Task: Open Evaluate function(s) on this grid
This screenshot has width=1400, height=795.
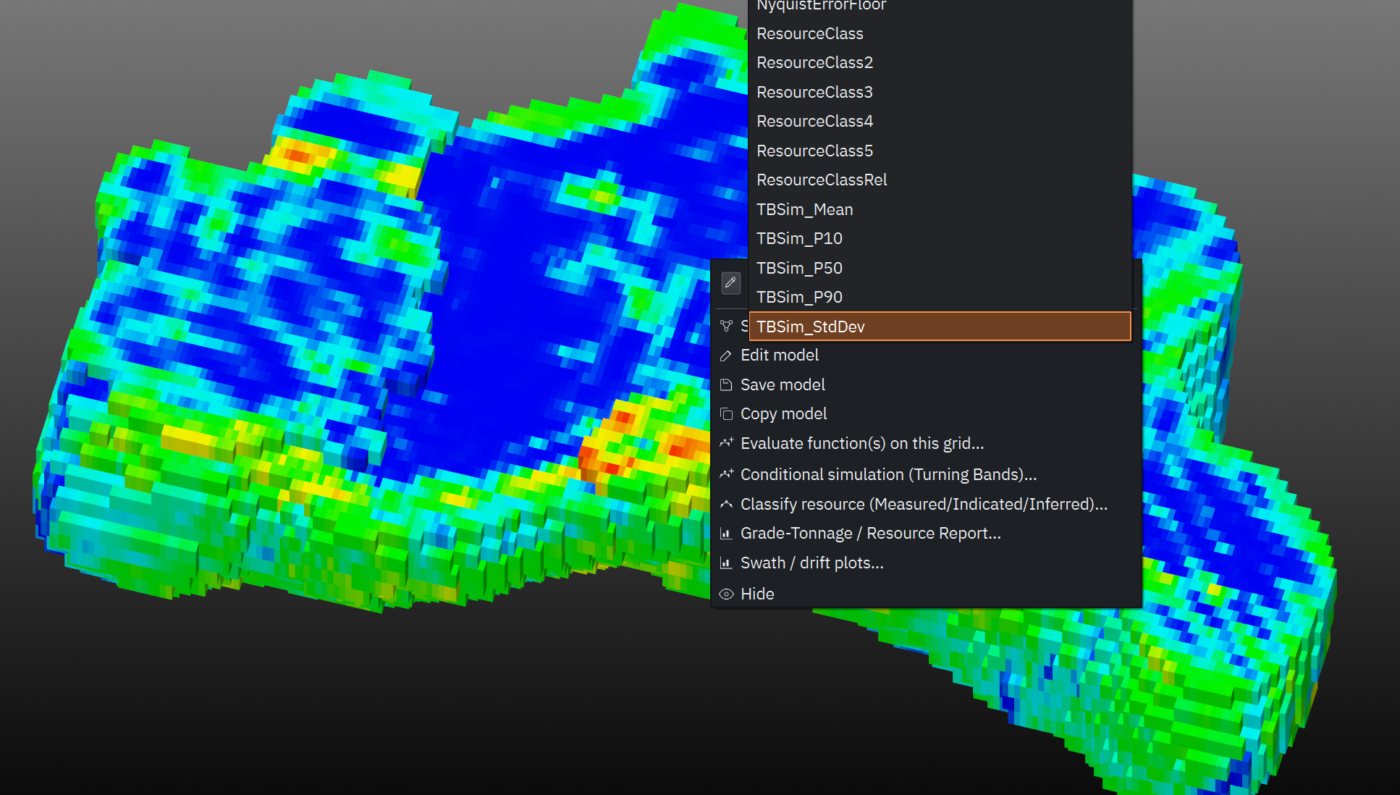Action: pyautogui.click(x=926, y=444)
